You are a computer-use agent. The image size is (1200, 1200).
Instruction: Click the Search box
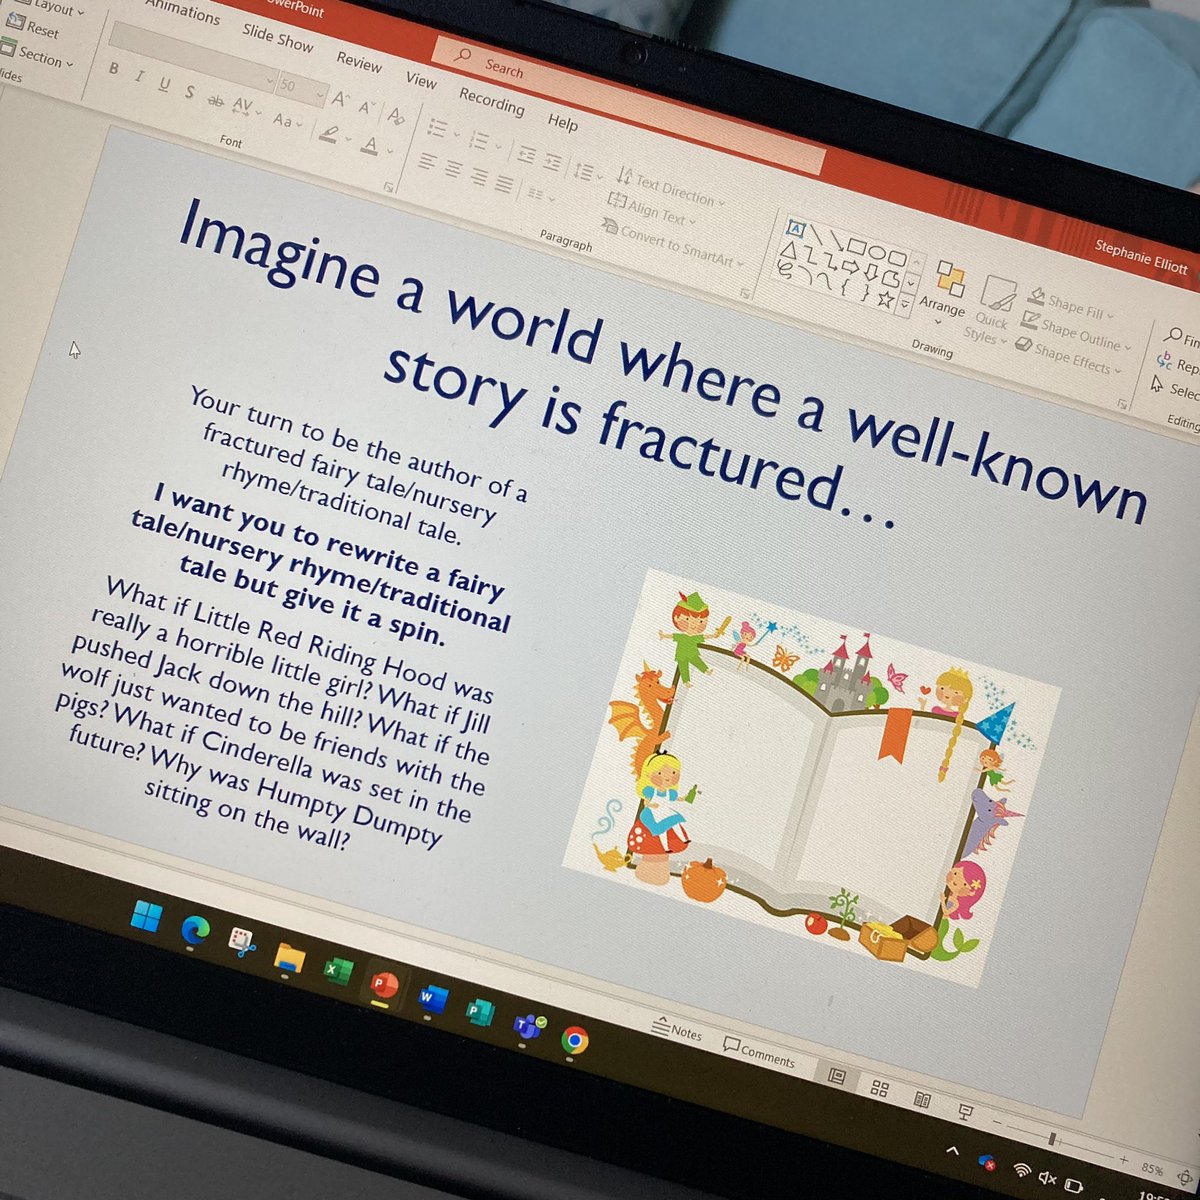(629, 107)
